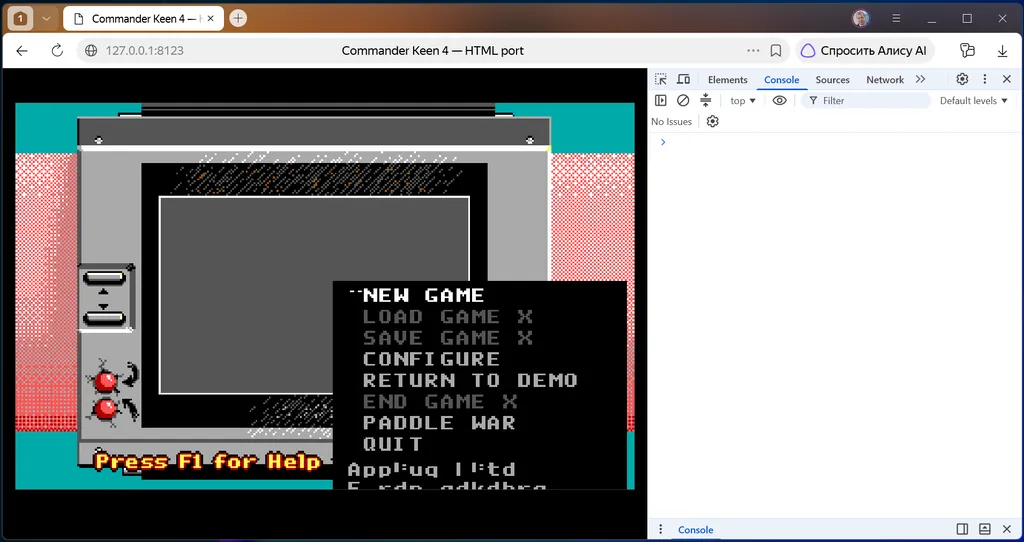Viewport: 1024px width, 542px height.
Task: Select the grayed SAVE GAME entry
Action: pyautogui.click(x=447, y=338)
